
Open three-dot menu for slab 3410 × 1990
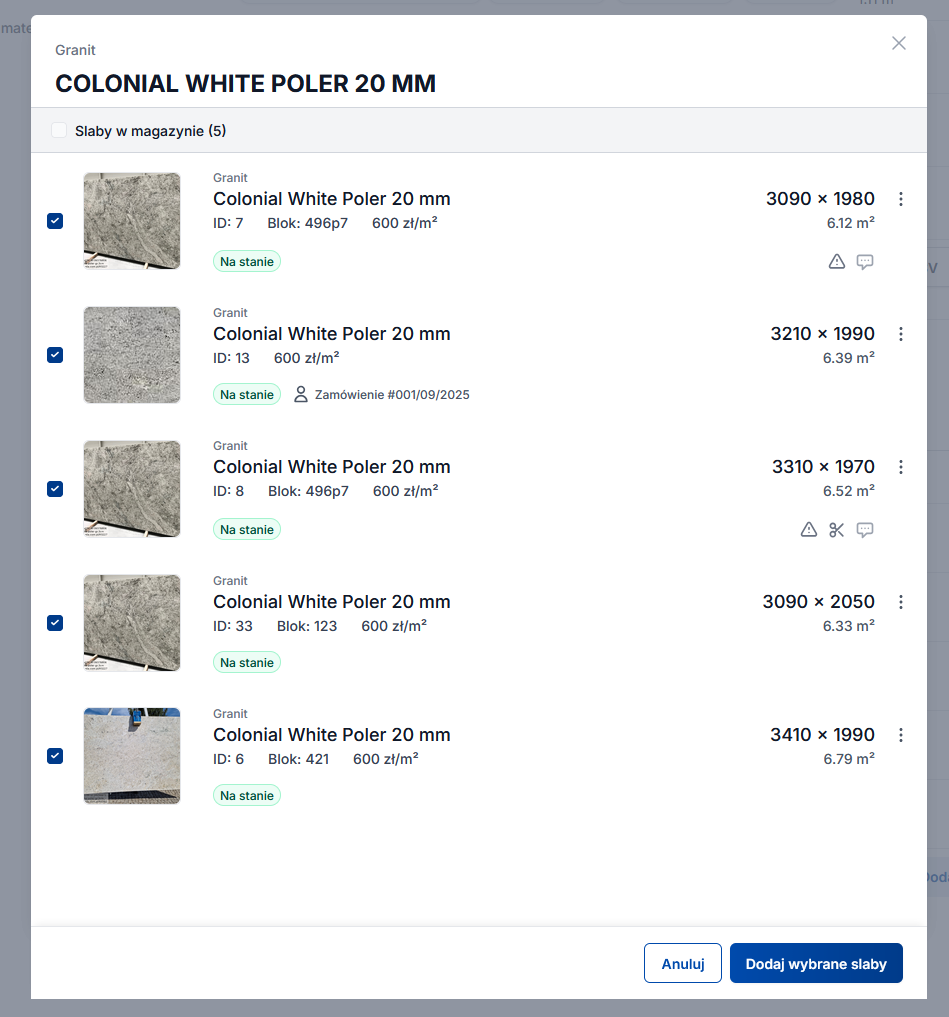pyautogui.click(x=901, y=735)
